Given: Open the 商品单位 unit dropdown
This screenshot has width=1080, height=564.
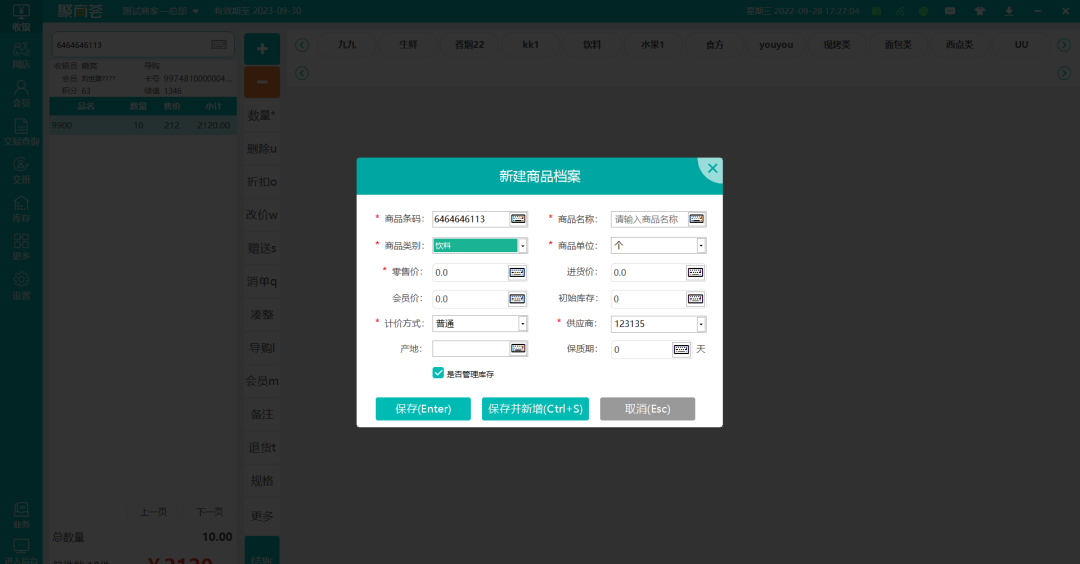Looking at the screenshot, I should pos(701,246).
